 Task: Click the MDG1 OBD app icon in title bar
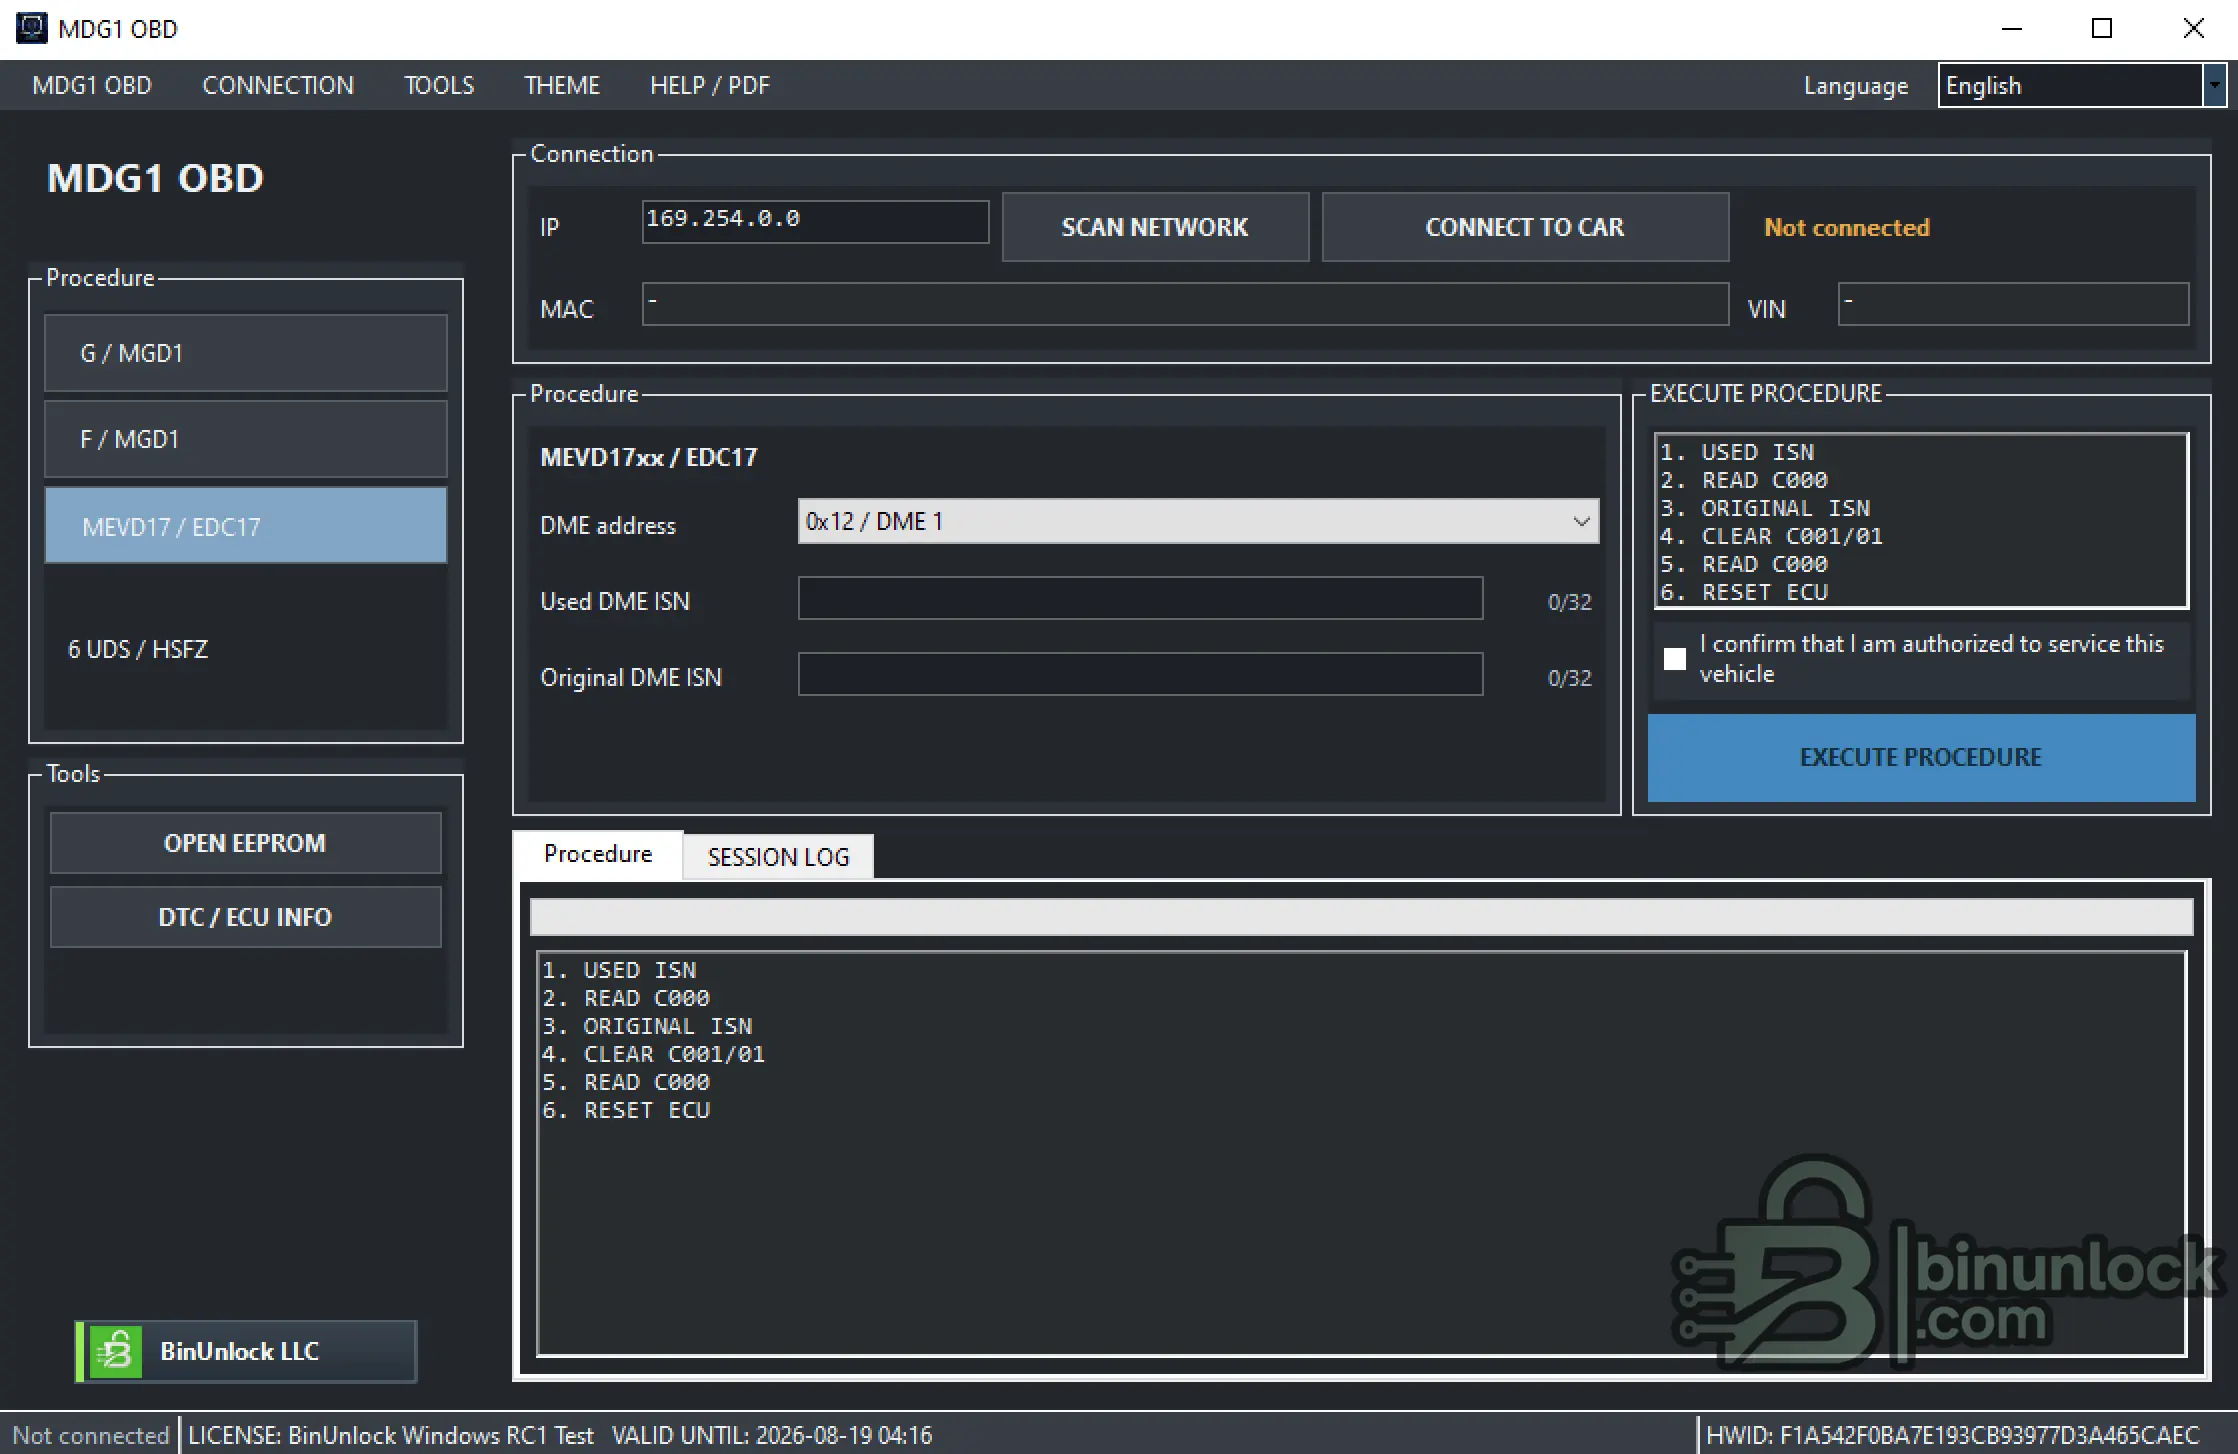[31, 28]
